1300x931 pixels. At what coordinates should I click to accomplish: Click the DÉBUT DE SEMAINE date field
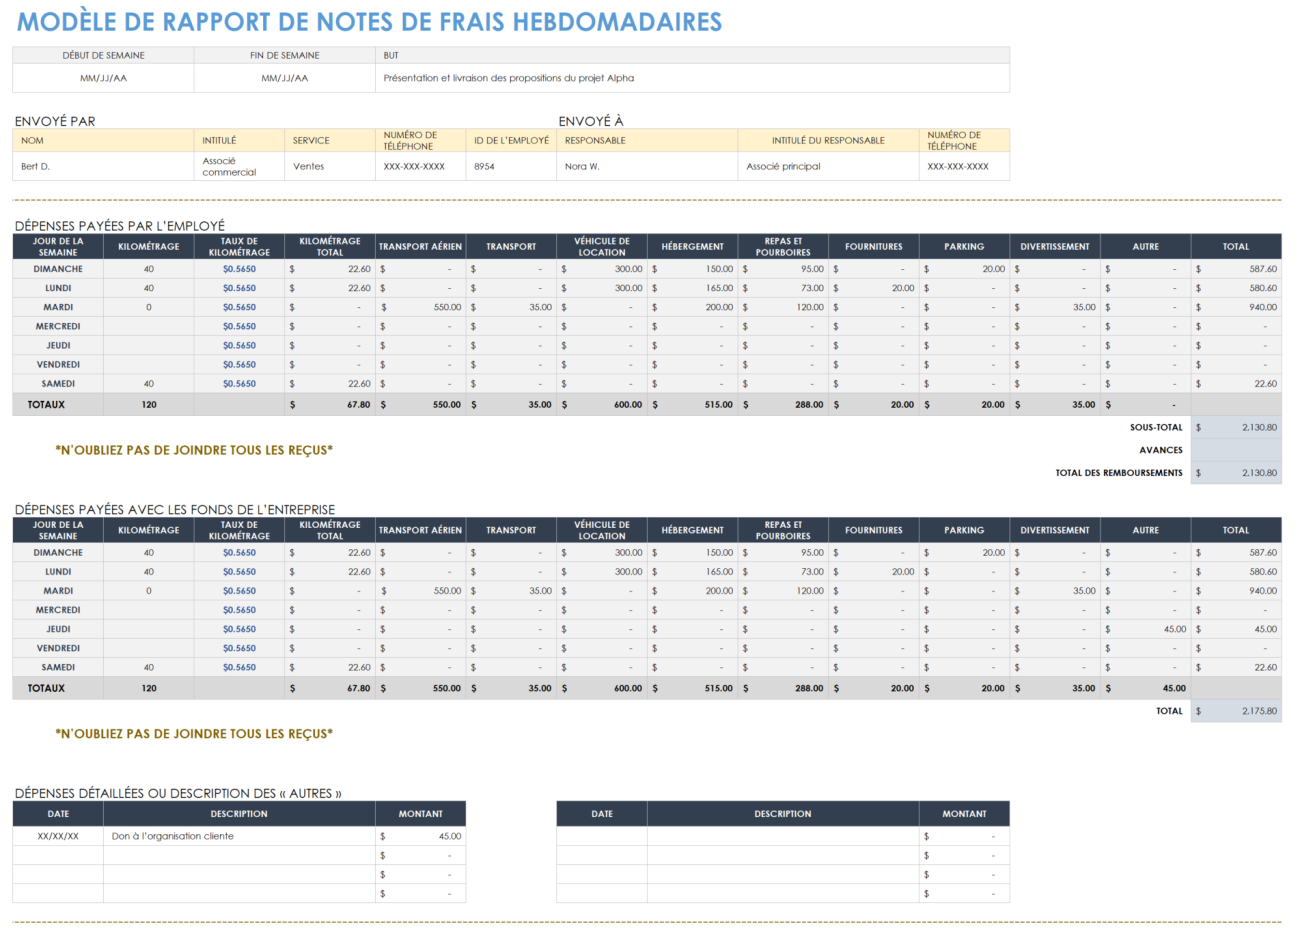103,77
